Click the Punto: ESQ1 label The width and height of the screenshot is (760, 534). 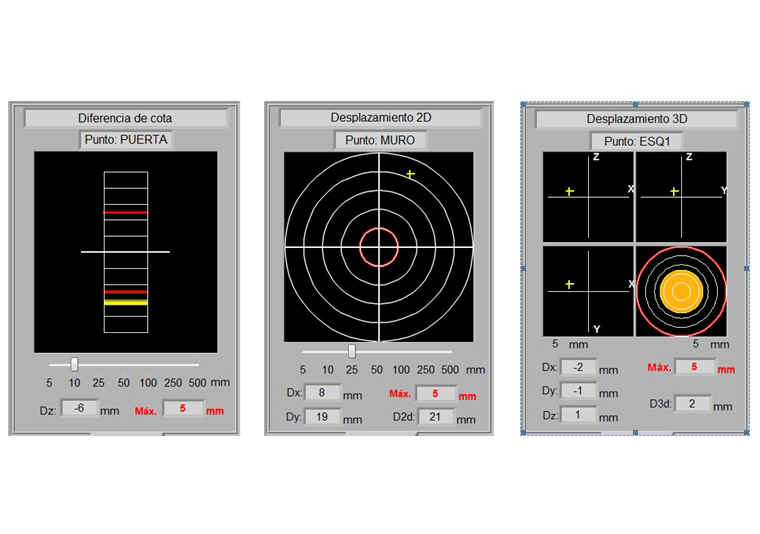point(634,141)
